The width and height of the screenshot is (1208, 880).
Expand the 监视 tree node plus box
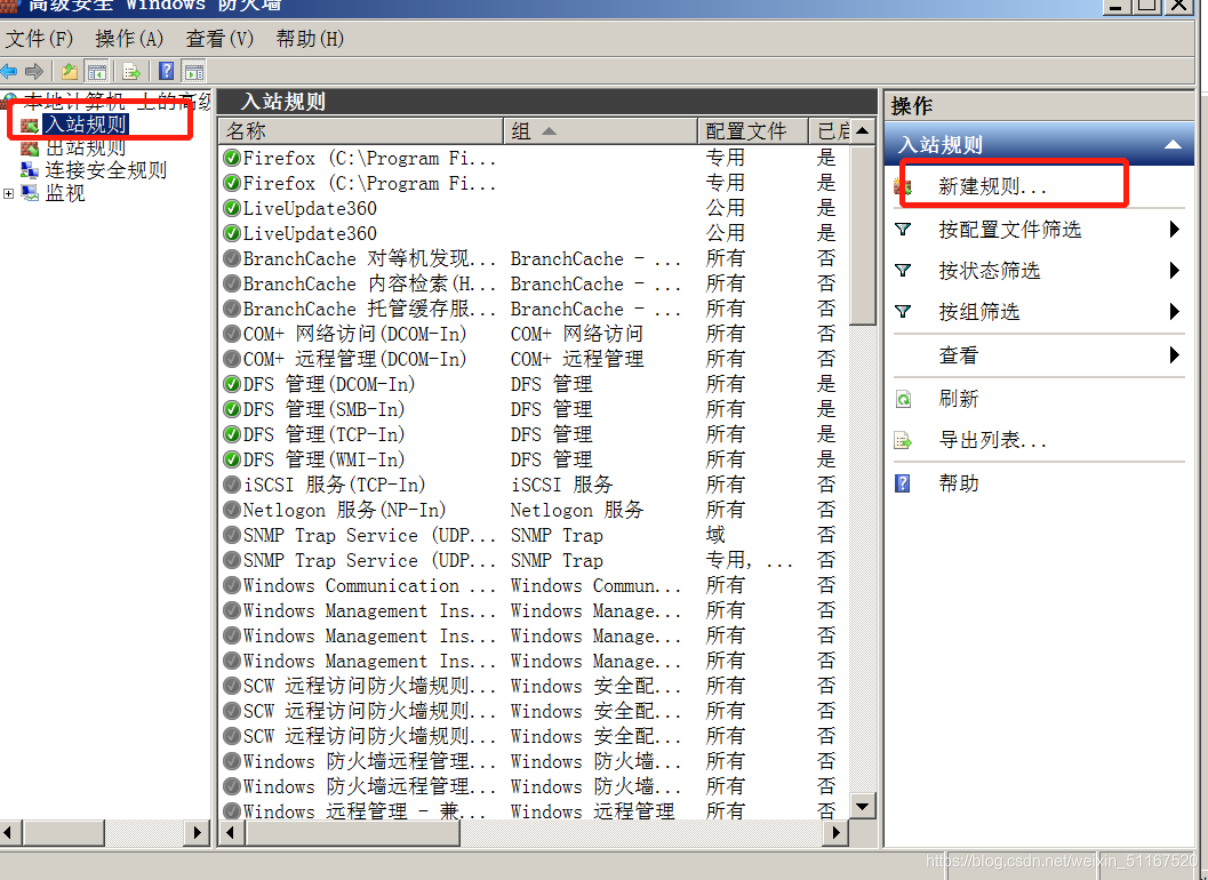pyautogui.click(x=9, y=193)
